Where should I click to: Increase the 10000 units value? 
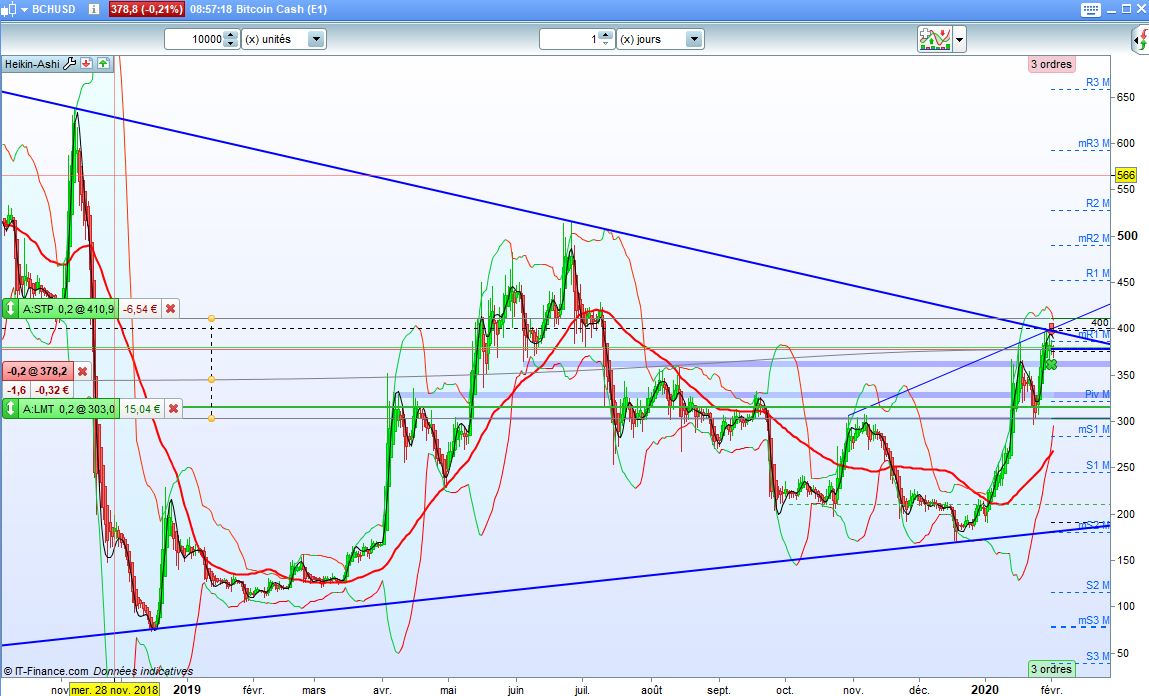[x=231, y=34]
